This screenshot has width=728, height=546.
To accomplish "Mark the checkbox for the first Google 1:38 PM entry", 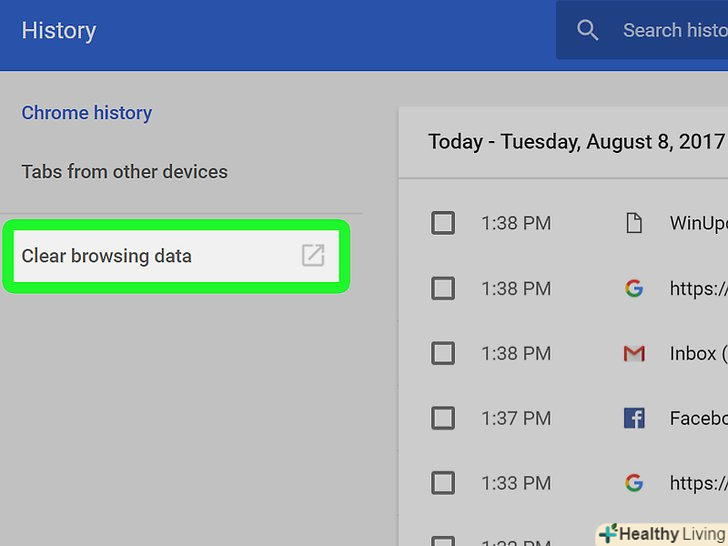I will [443, 289].
